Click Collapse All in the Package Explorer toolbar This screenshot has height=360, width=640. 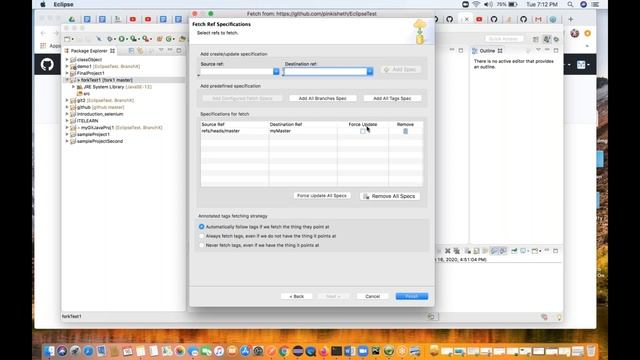pos(131,51)
